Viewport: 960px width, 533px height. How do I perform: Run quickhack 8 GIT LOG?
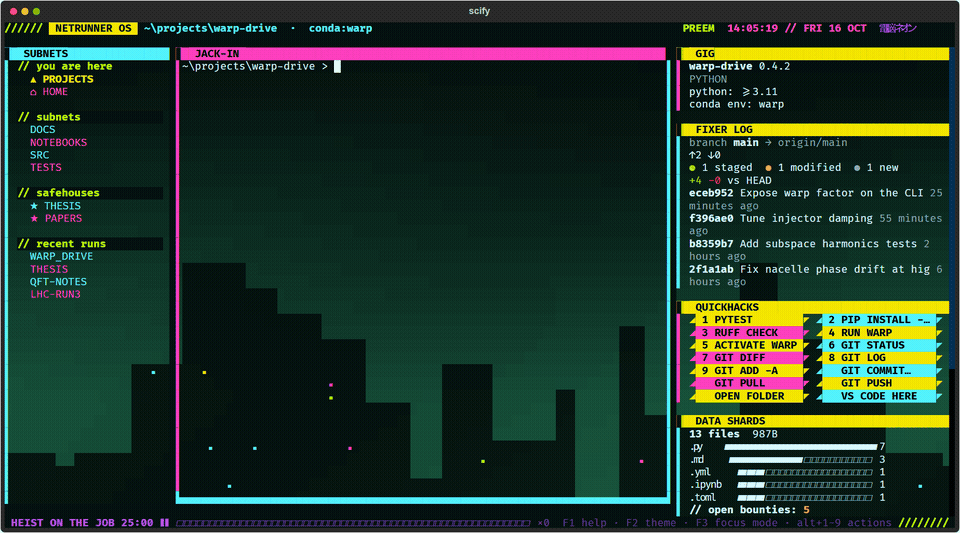(x=879, y=358)
